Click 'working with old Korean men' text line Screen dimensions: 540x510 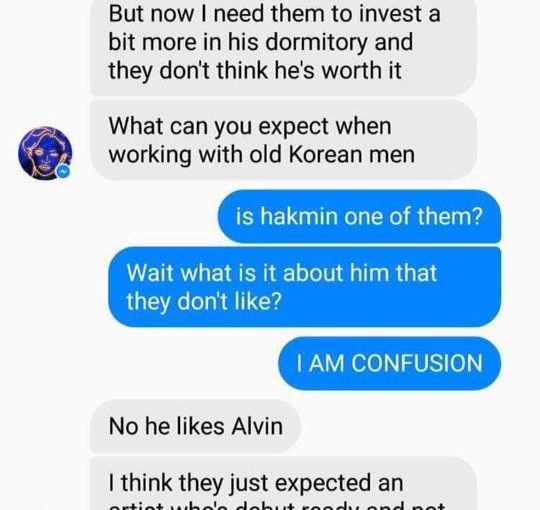click(x=262, y=155)
